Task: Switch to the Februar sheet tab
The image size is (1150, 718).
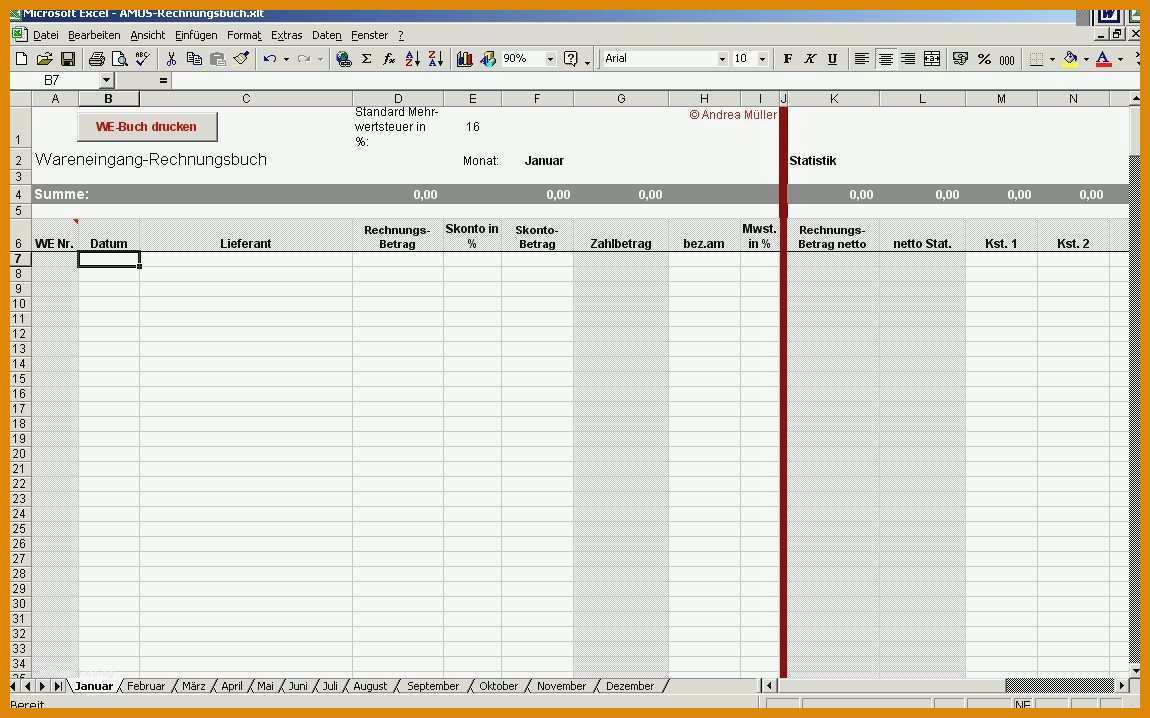Action: click(146, 686)
